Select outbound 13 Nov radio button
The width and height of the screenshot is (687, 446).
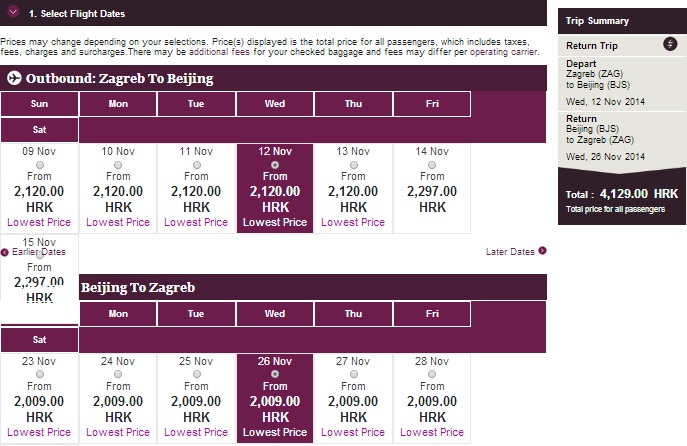coord(354,164)
